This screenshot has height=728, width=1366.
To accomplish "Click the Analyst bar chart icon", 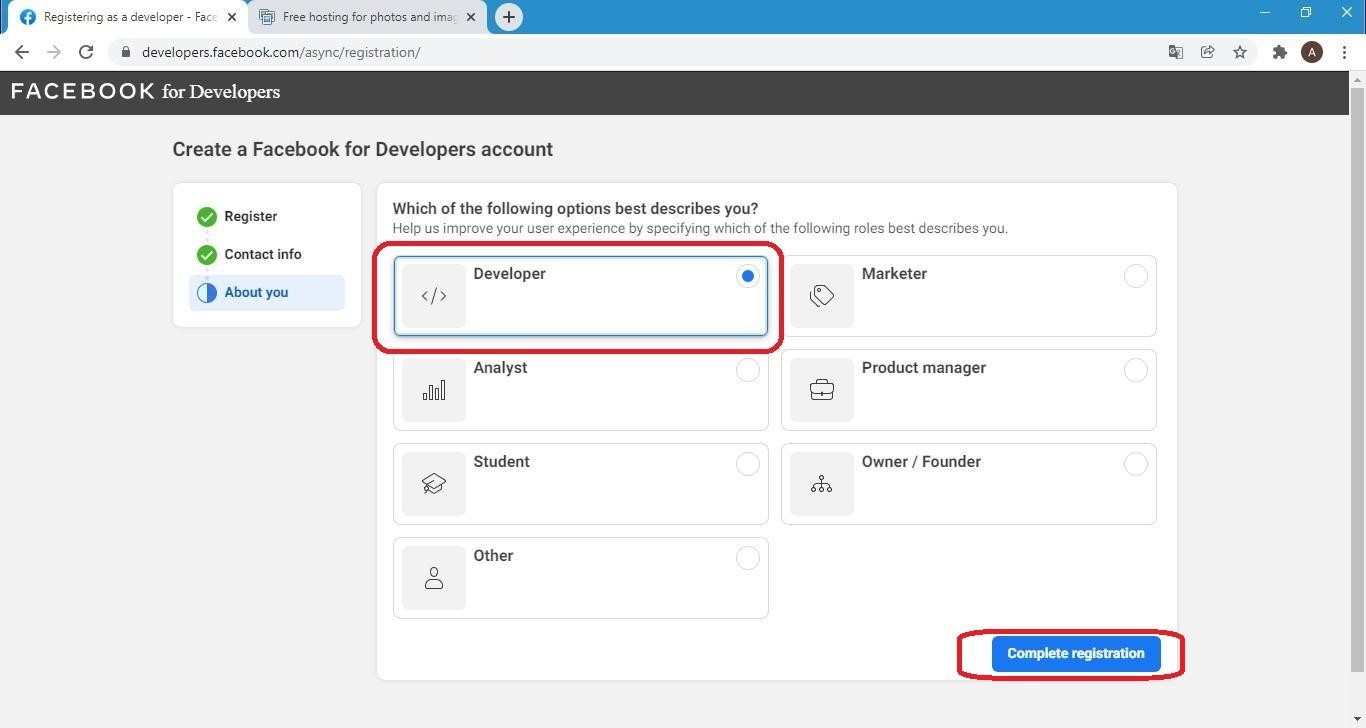I will (x=434, y=390).
